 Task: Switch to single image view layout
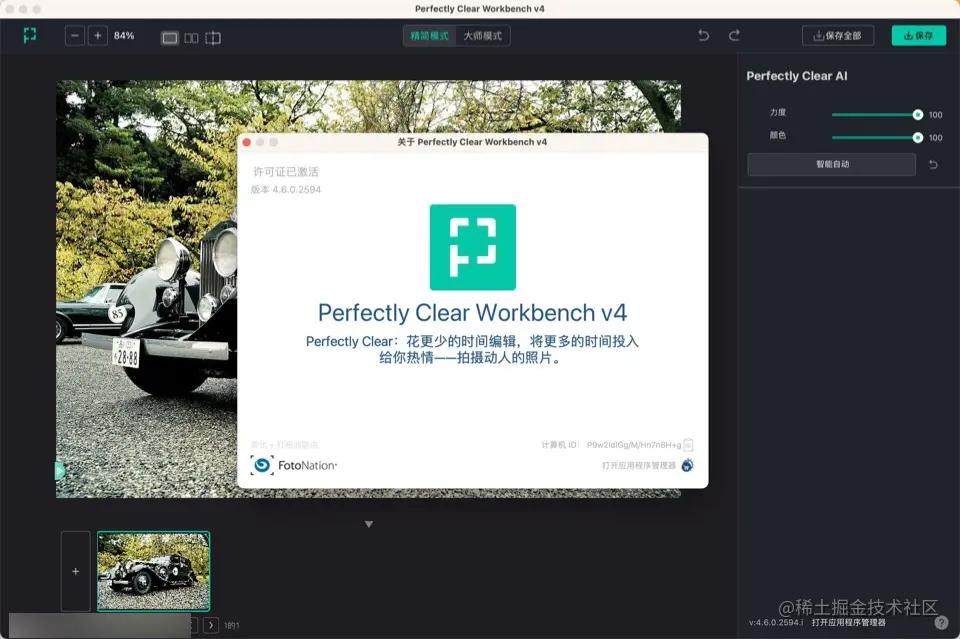pyautogui.click(x=170, y=38)
